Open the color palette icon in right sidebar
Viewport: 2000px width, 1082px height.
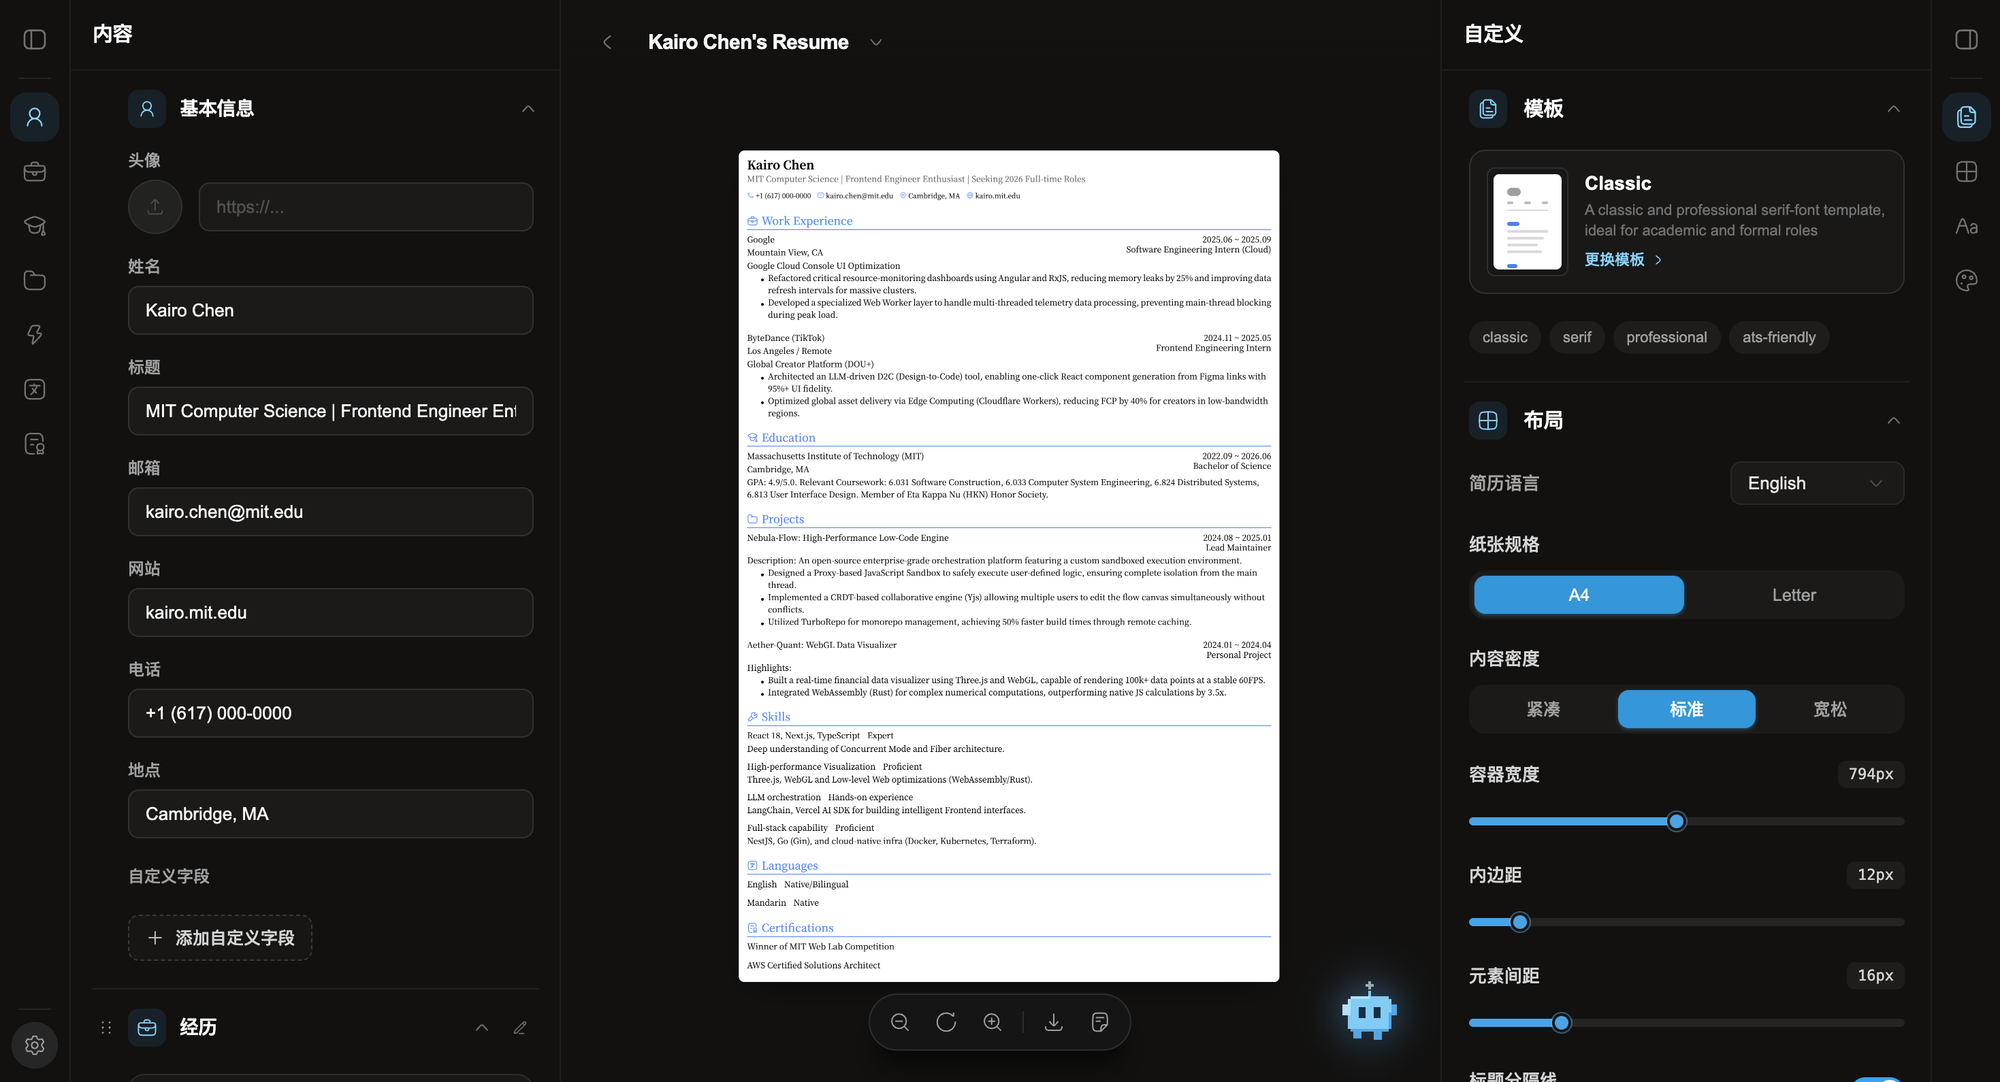1966,280
